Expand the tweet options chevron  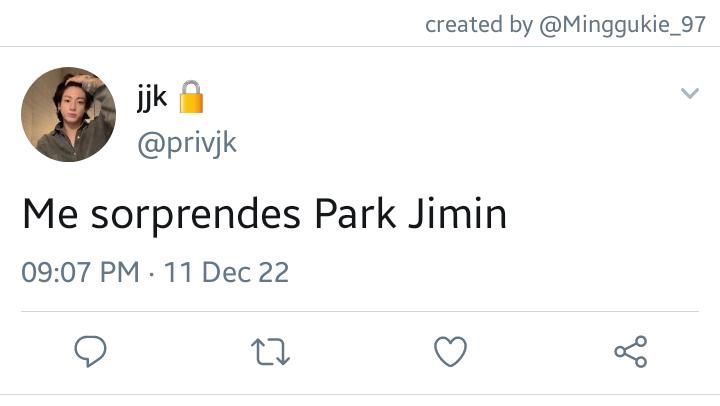coord(690,93)
